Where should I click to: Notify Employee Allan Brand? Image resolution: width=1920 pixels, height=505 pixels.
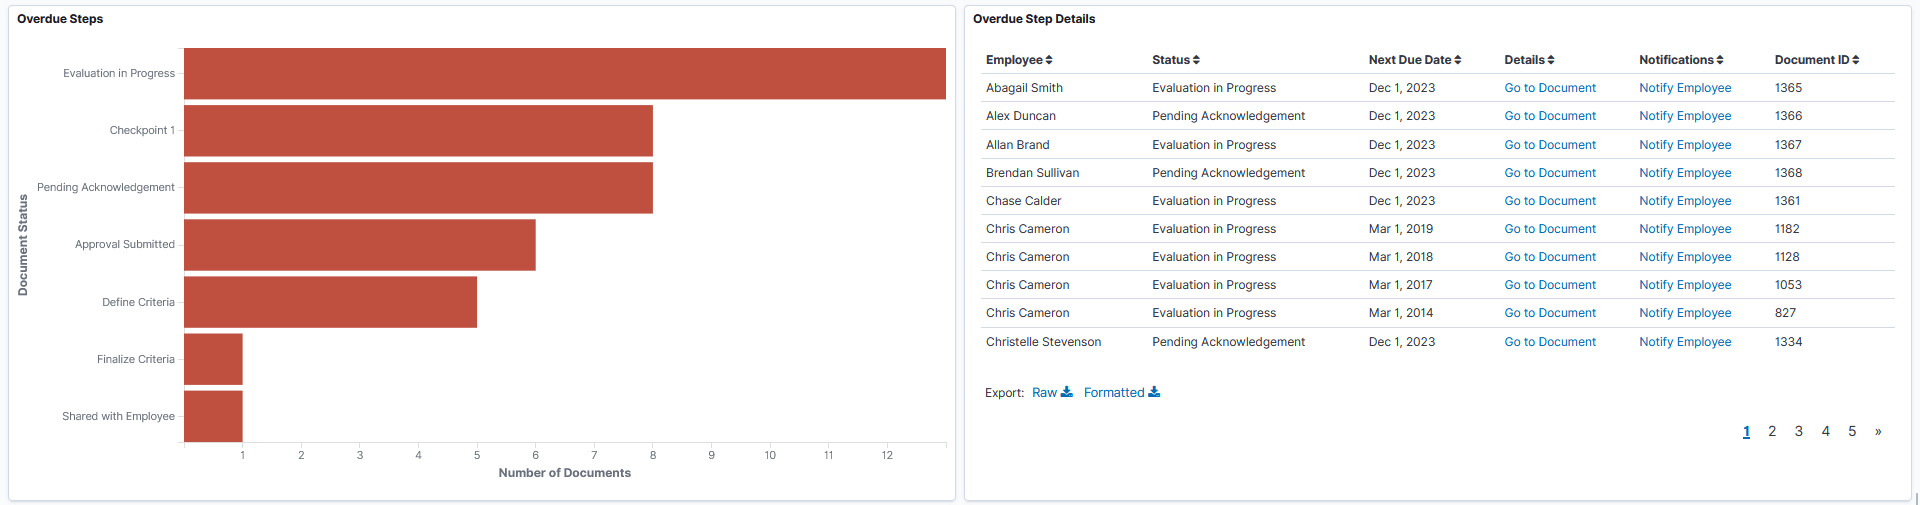coord(1685,145)
